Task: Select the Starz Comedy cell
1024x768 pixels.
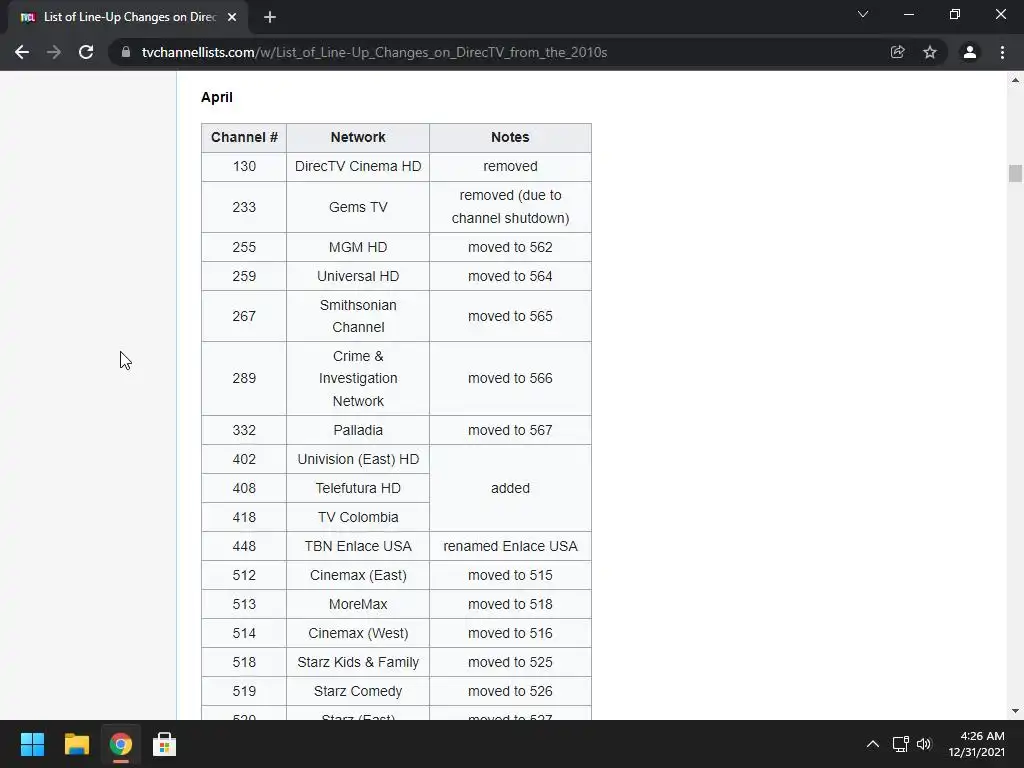Action: point(358,691)
